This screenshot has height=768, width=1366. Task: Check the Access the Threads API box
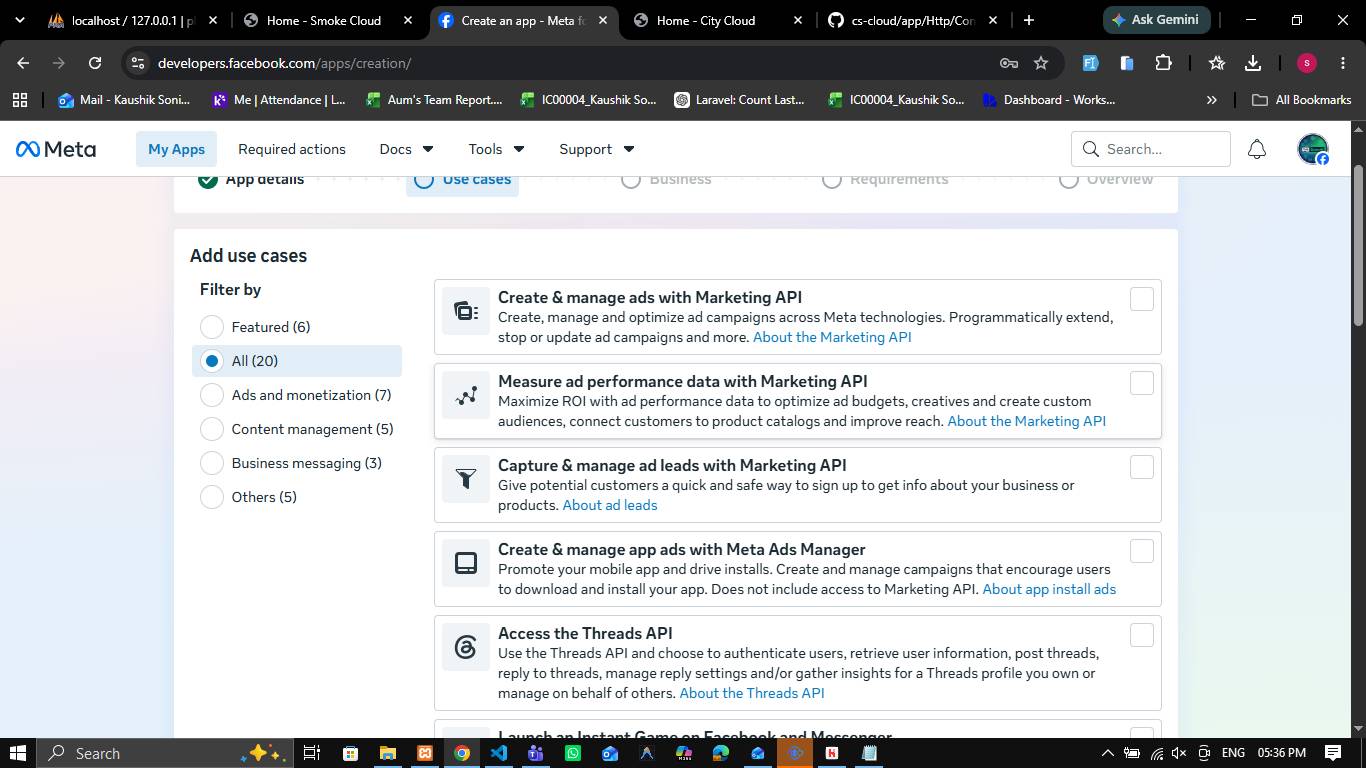click(1141, 635)
